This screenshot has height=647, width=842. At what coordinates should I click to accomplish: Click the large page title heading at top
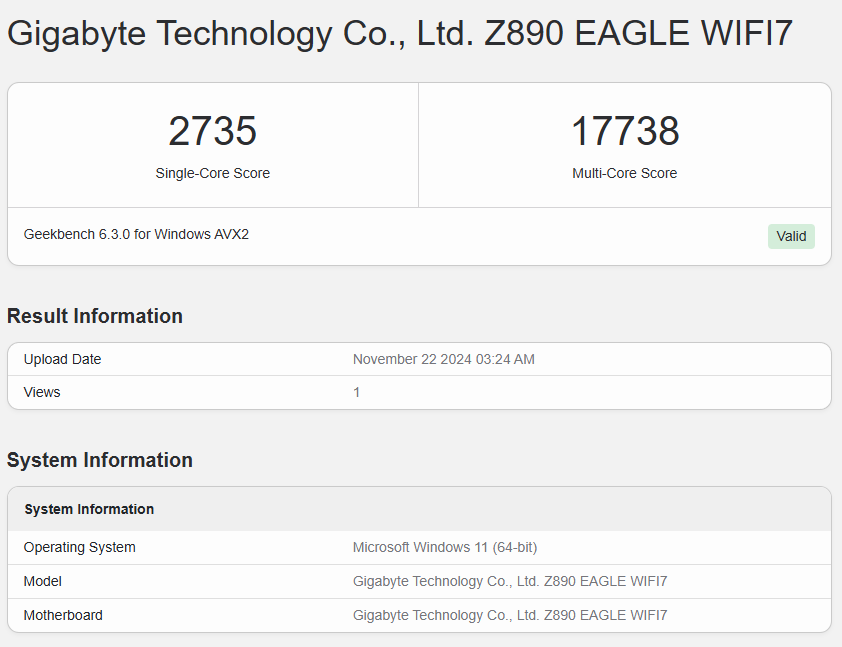tap(400, 33)
